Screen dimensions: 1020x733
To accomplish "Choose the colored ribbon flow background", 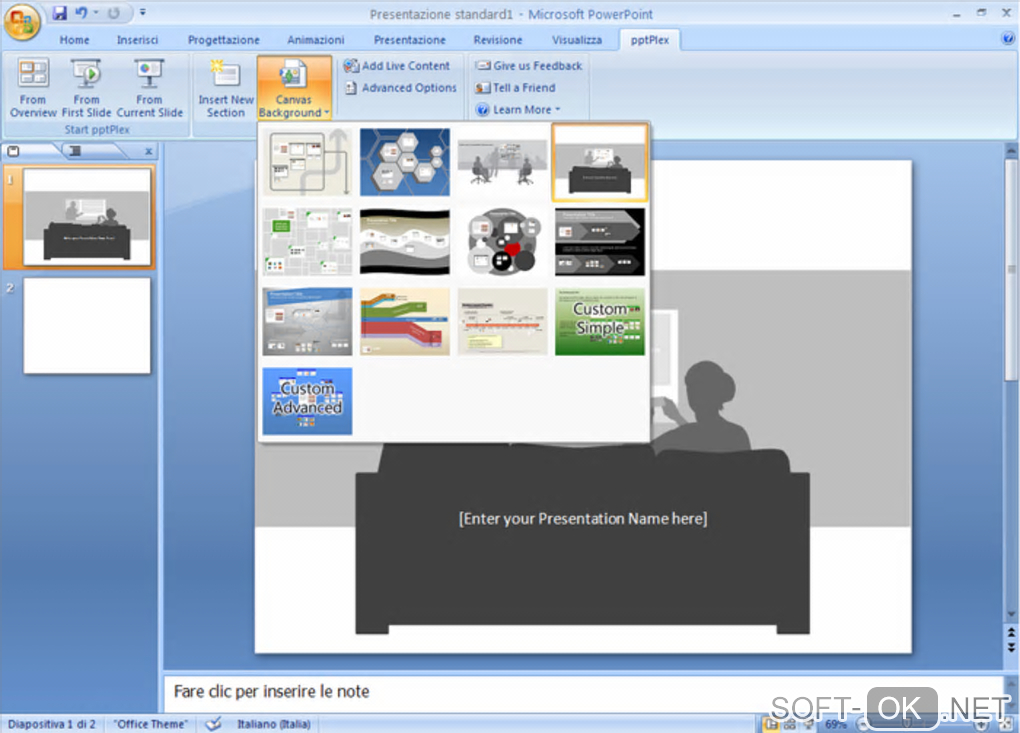I will tap(405, 322).
